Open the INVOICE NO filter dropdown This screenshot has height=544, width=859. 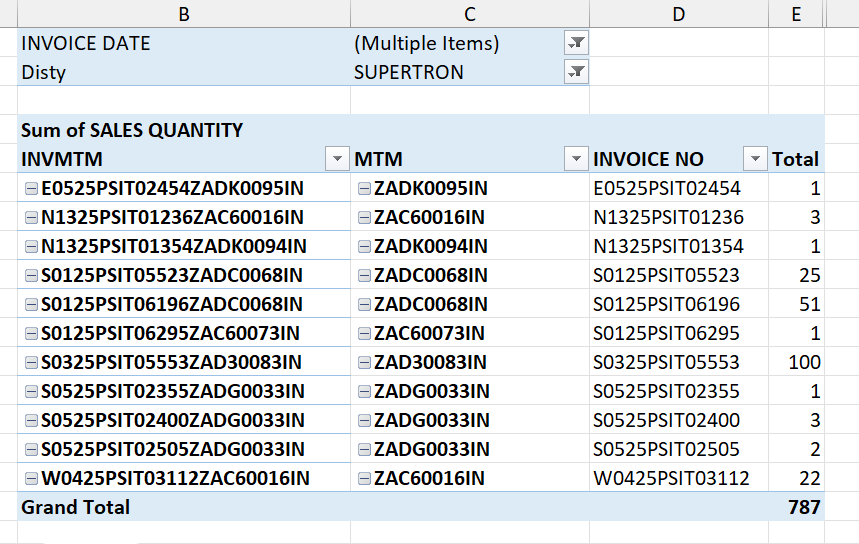pyautogui.click(x=754, y=159)
